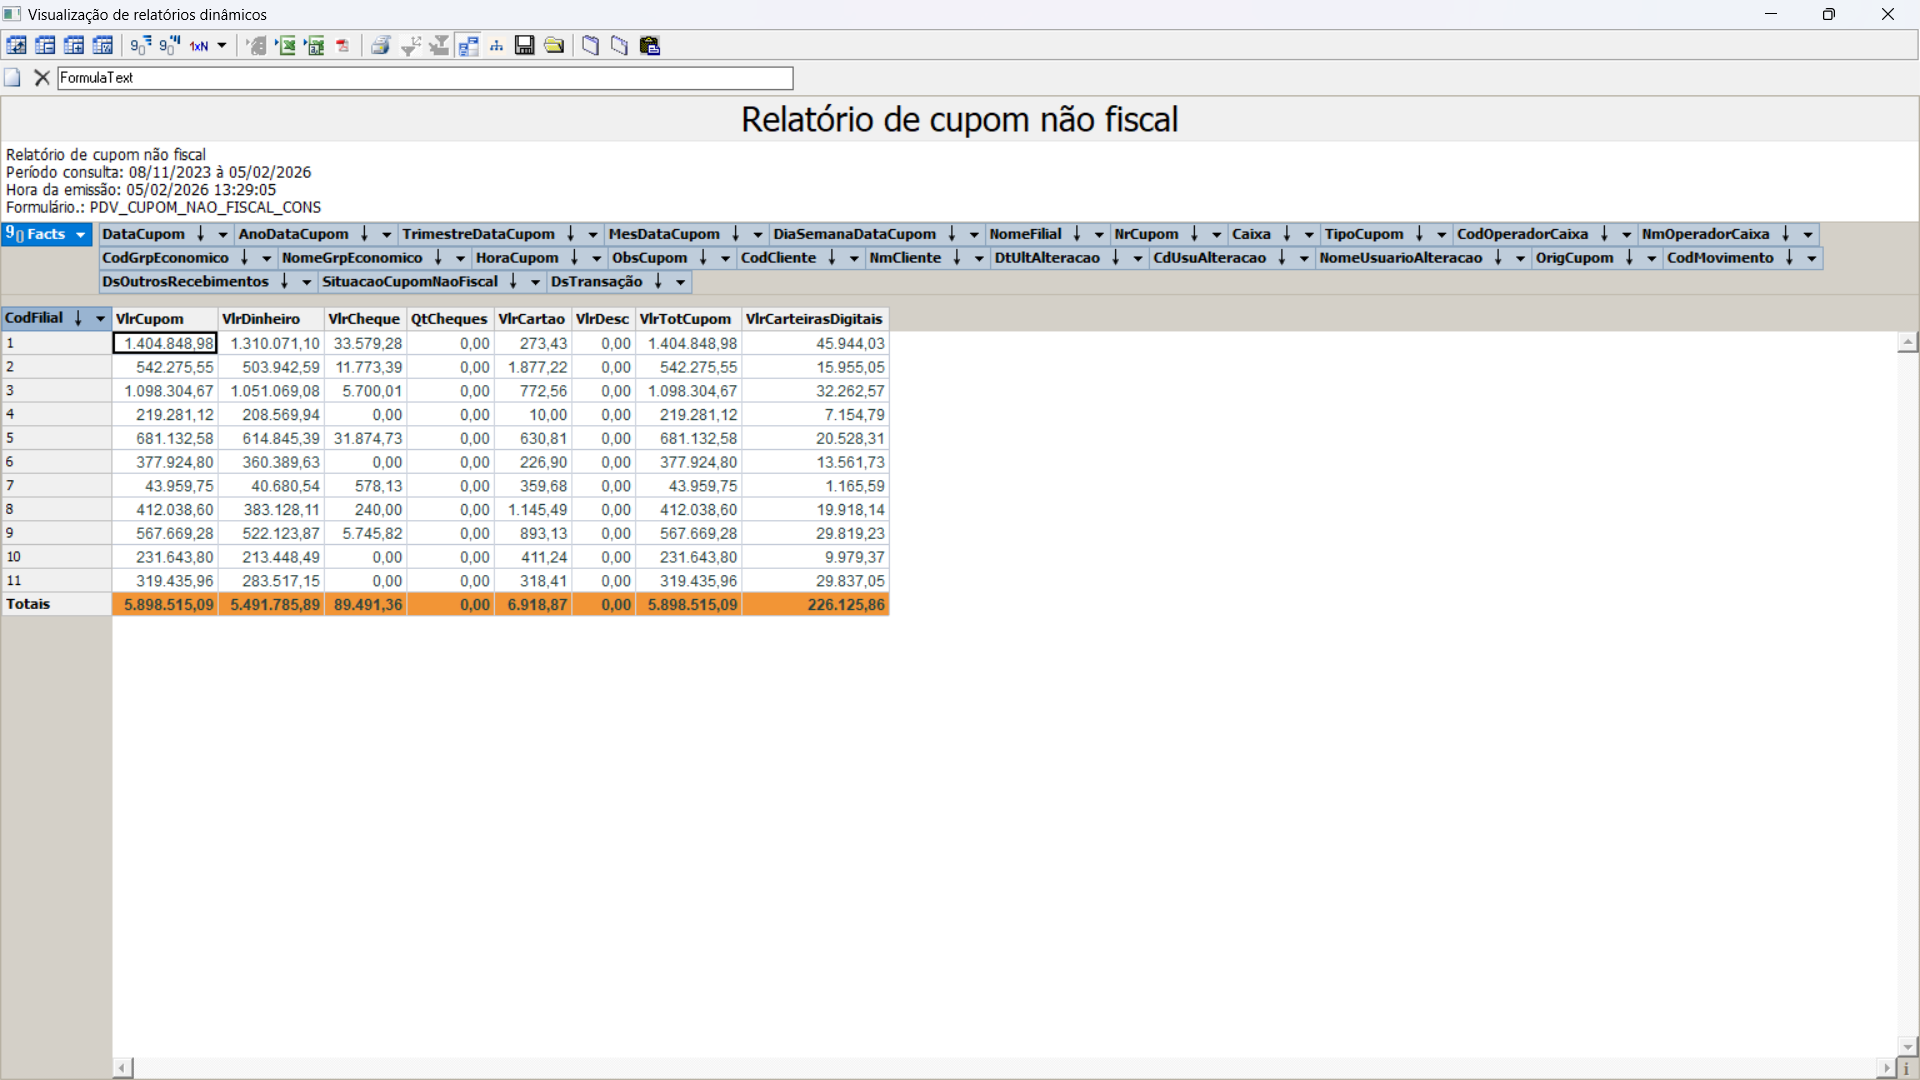Click the VlrCarteirasDigitais column header
1920x1080 pixels.
[814, 319]
